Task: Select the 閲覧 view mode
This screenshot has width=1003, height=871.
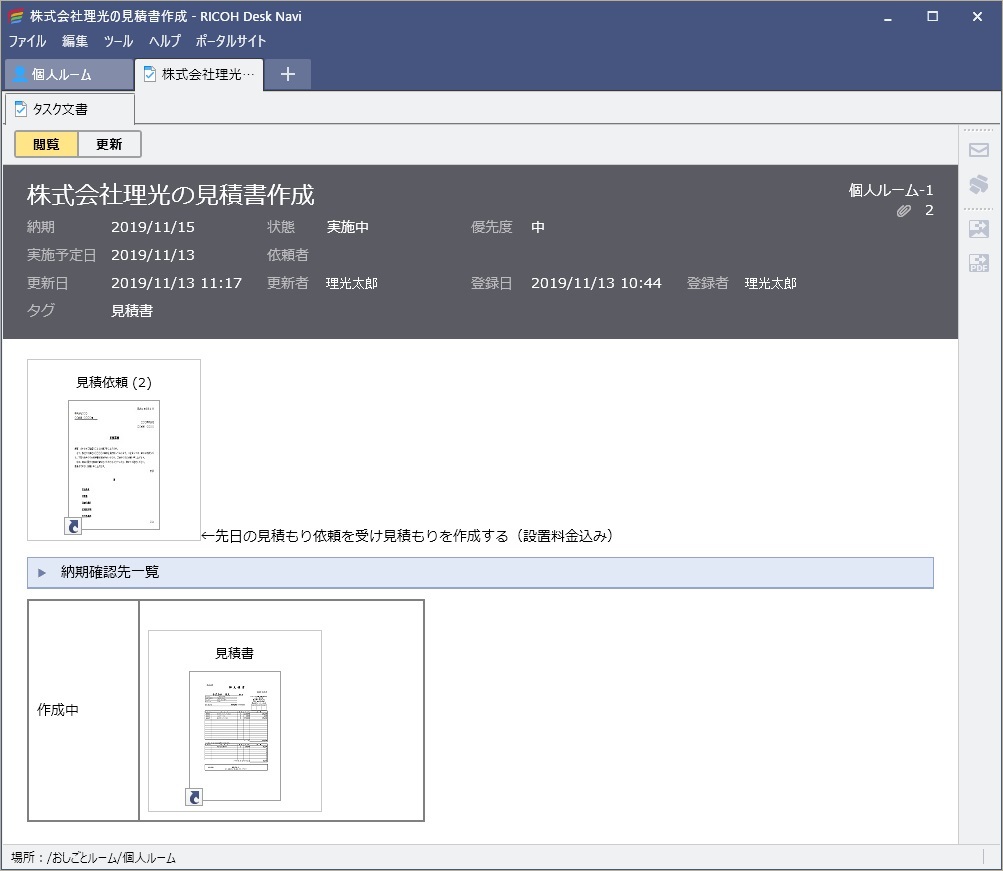Action: tap(44, 144)
